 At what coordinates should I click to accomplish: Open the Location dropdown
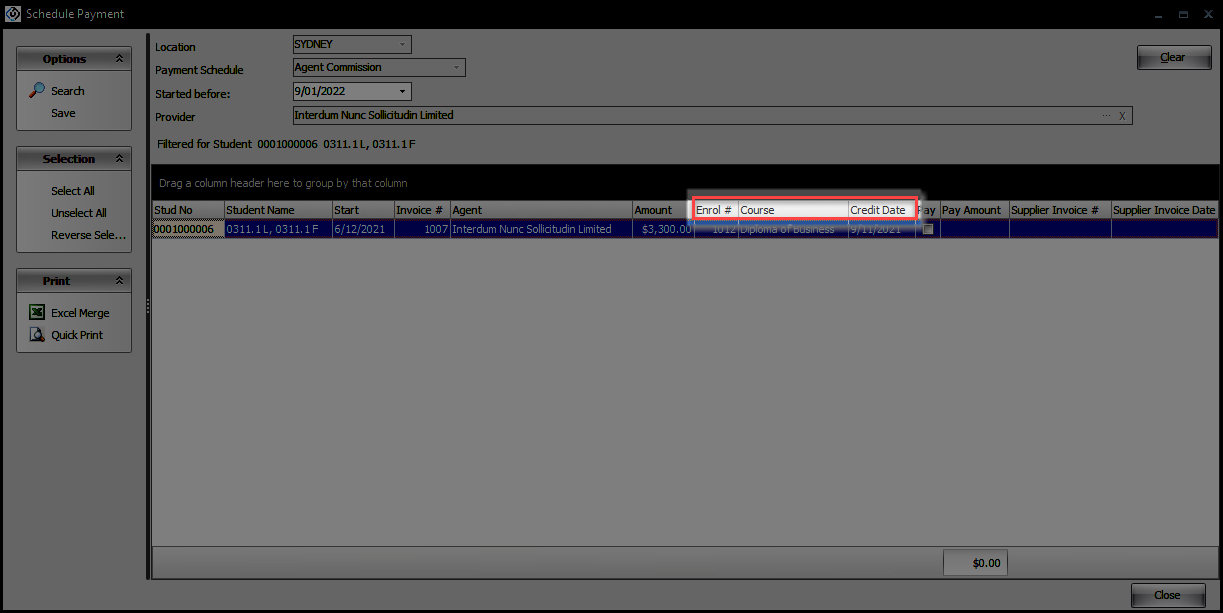402,45
